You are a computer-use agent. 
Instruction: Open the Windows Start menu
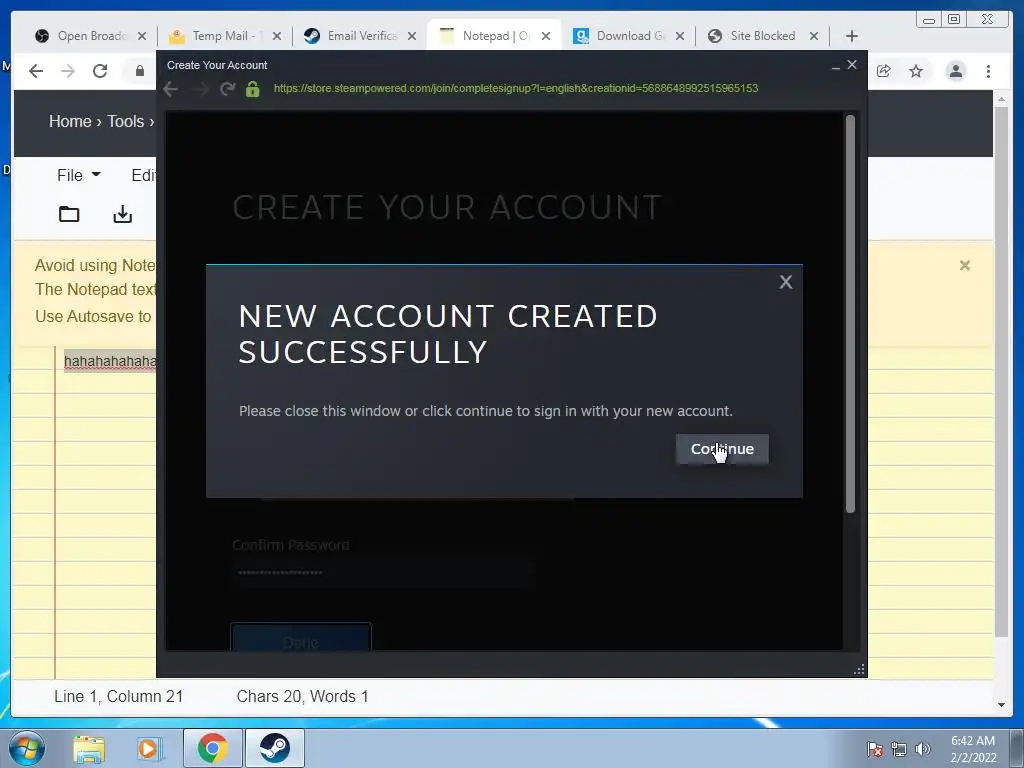[x=27, y=748]
